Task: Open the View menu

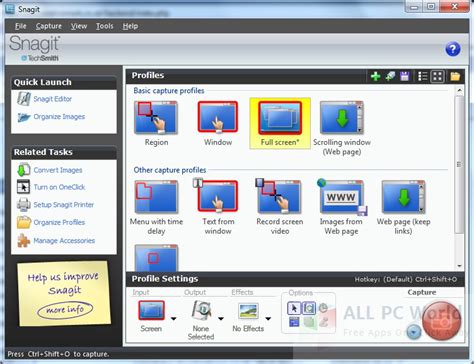Action: tap(79, 26)
